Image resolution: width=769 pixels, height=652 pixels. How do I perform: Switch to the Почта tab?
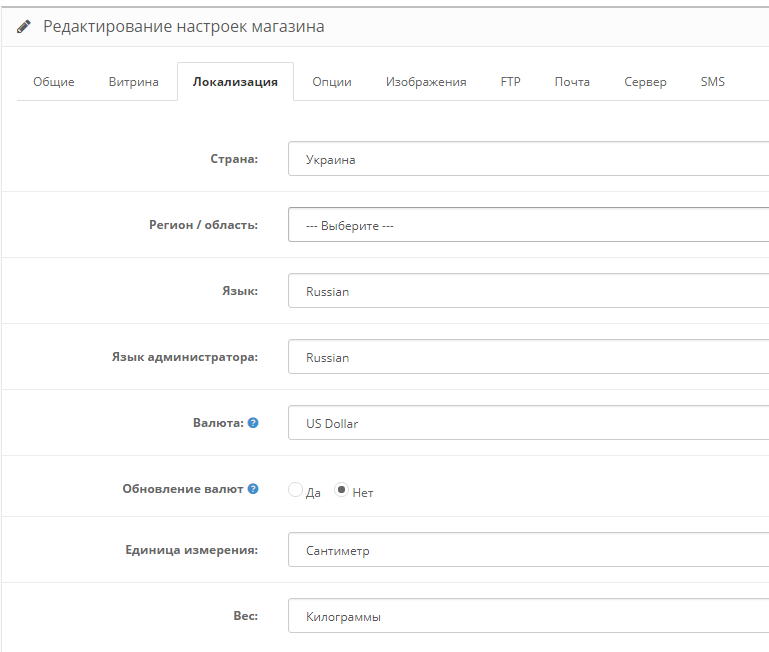point(572,82)
